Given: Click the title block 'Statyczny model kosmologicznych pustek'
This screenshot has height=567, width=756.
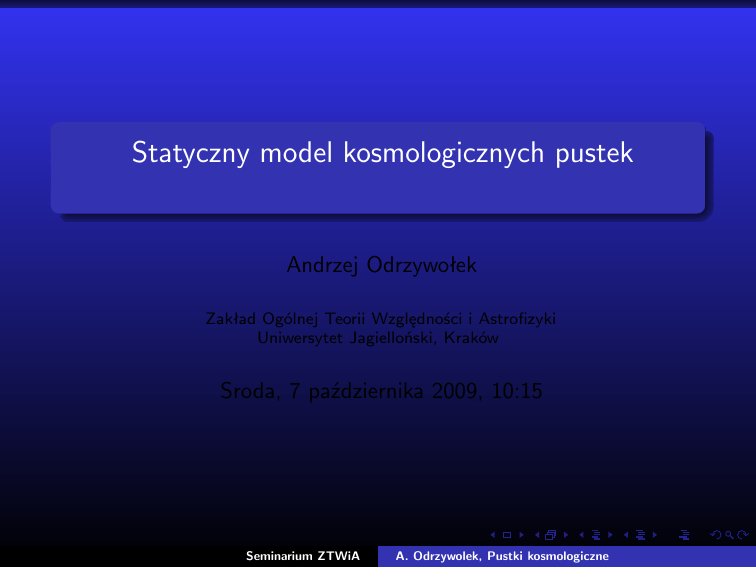Looking at the screenshot, I should (378, 155).
